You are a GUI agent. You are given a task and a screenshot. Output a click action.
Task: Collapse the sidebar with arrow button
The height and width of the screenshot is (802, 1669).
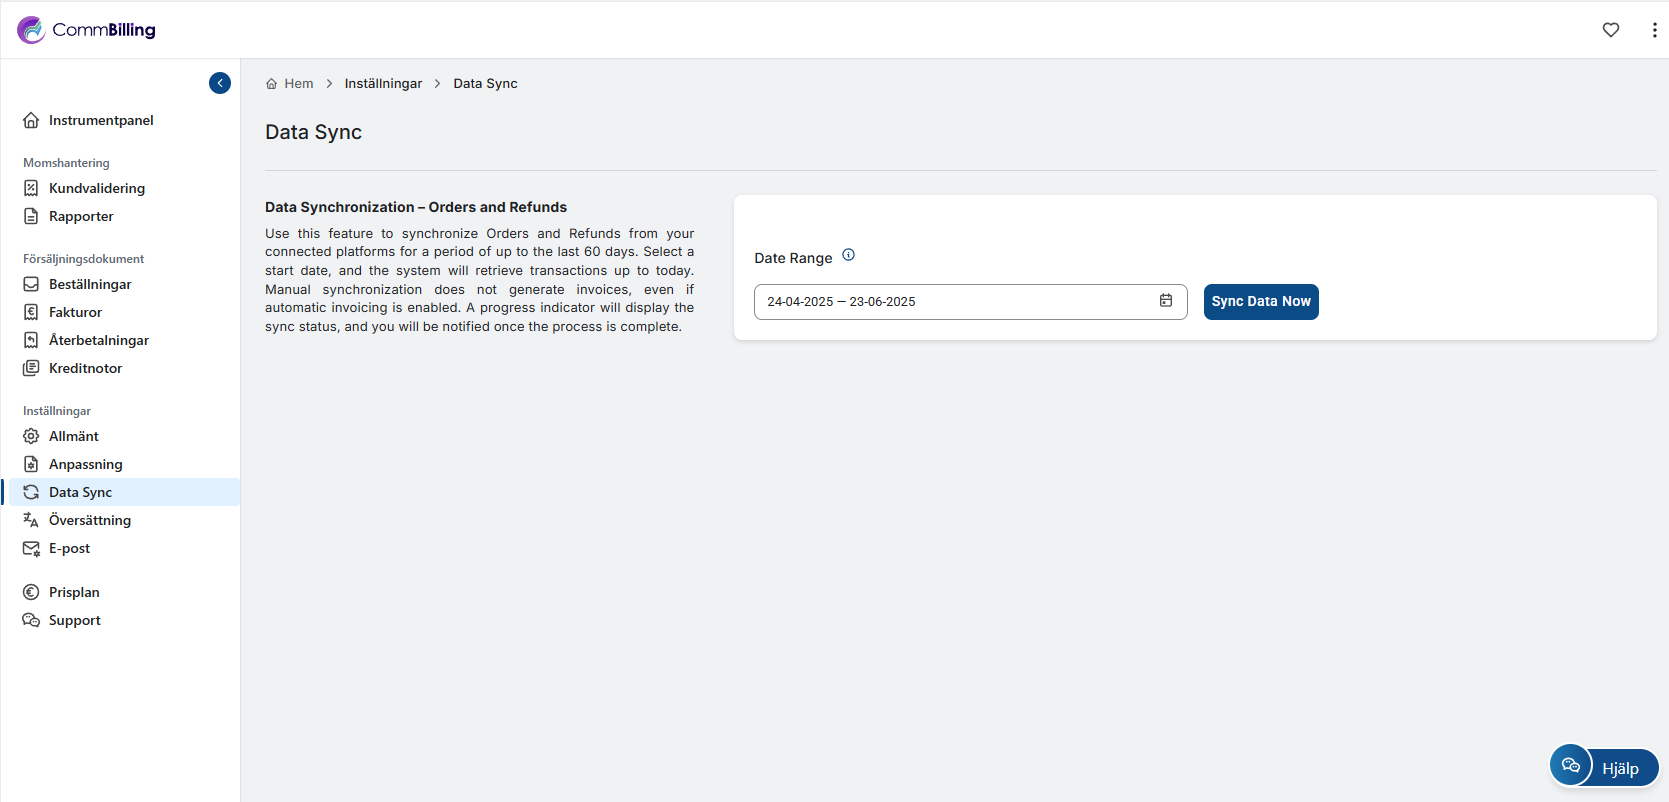click(220, 83)
